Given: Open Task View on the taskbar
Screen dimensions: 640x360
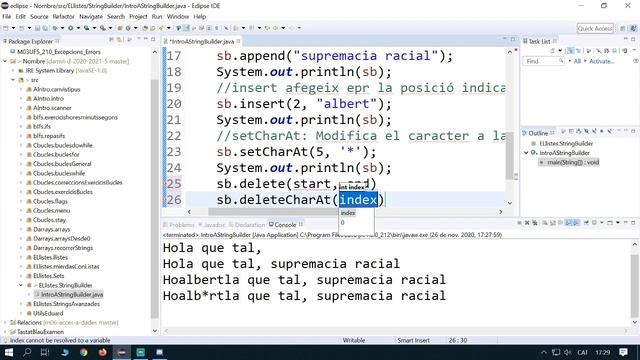Looking at the screenshot, I should [45, 352].
